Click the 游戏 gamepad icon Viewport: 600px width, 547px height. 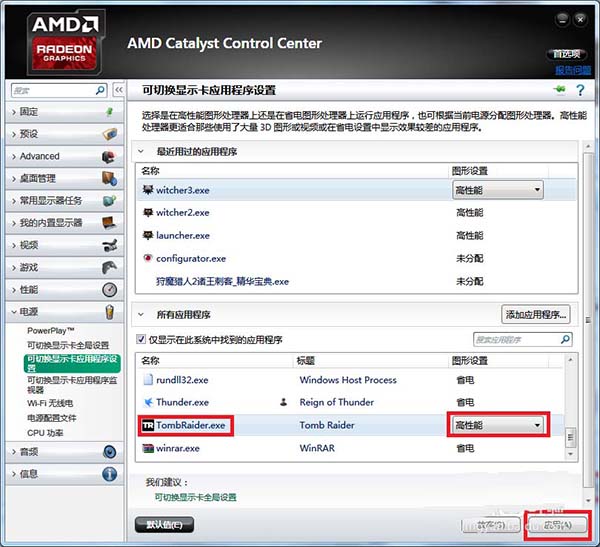[109, 267]
